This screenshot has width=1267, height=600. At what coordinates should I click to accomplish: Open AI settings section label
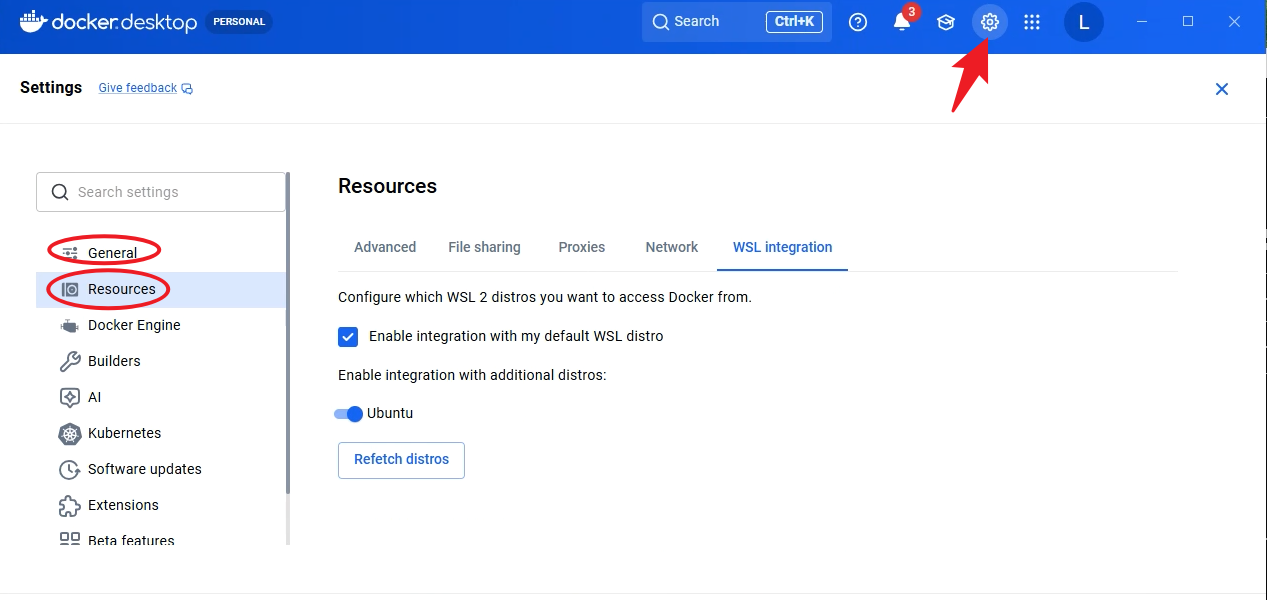point(94,397)
